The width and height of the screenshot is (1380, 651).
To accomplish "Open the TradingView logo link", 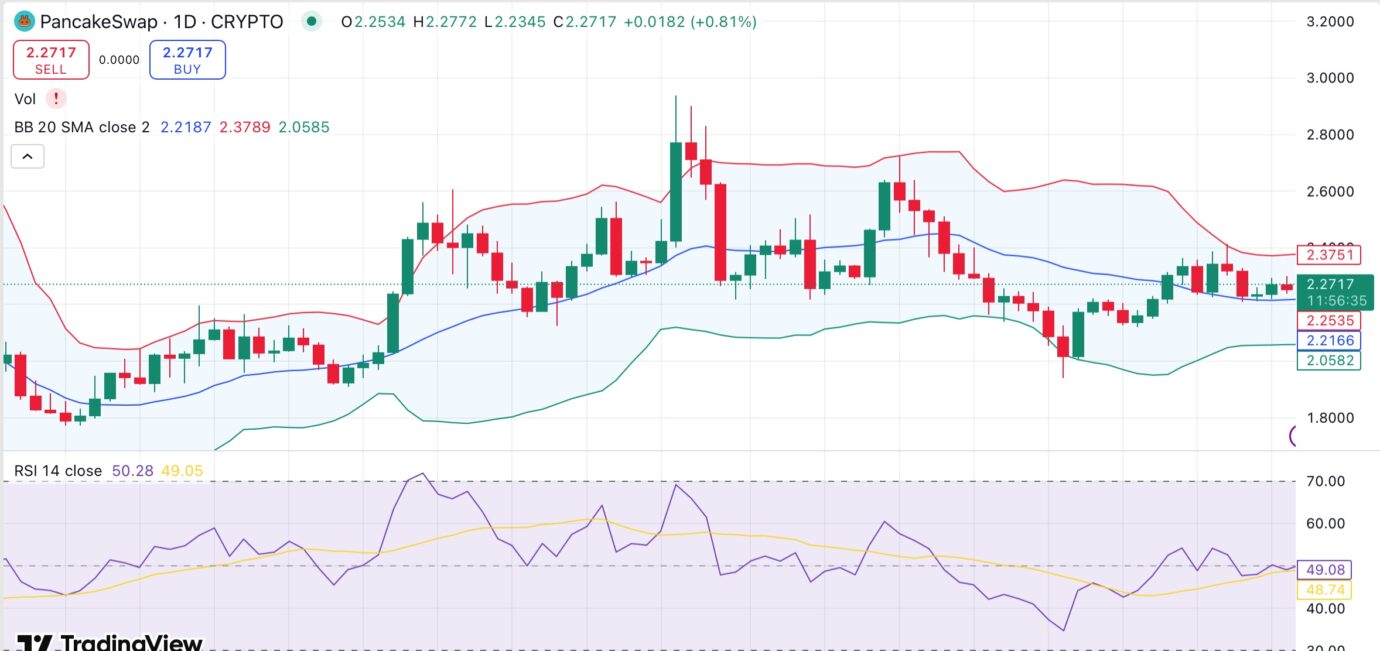I will tap(110, 642).
